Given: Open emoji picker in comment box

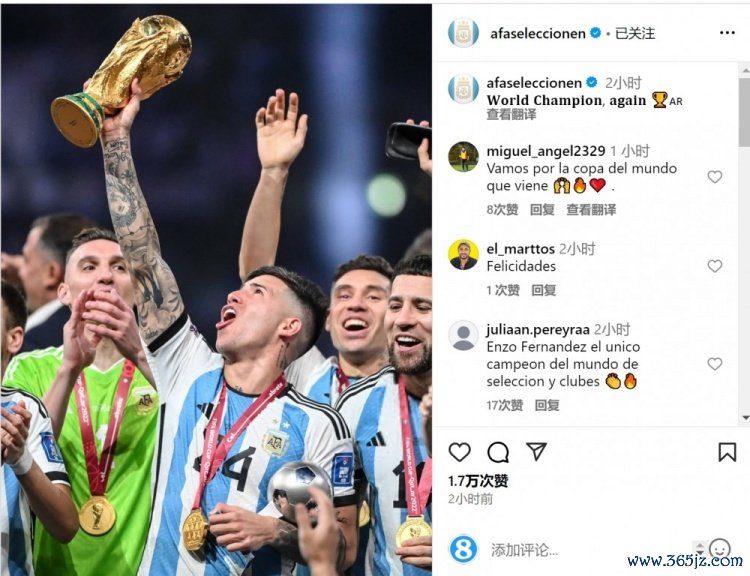Looking at the screenshot, I should pos(720,548).
